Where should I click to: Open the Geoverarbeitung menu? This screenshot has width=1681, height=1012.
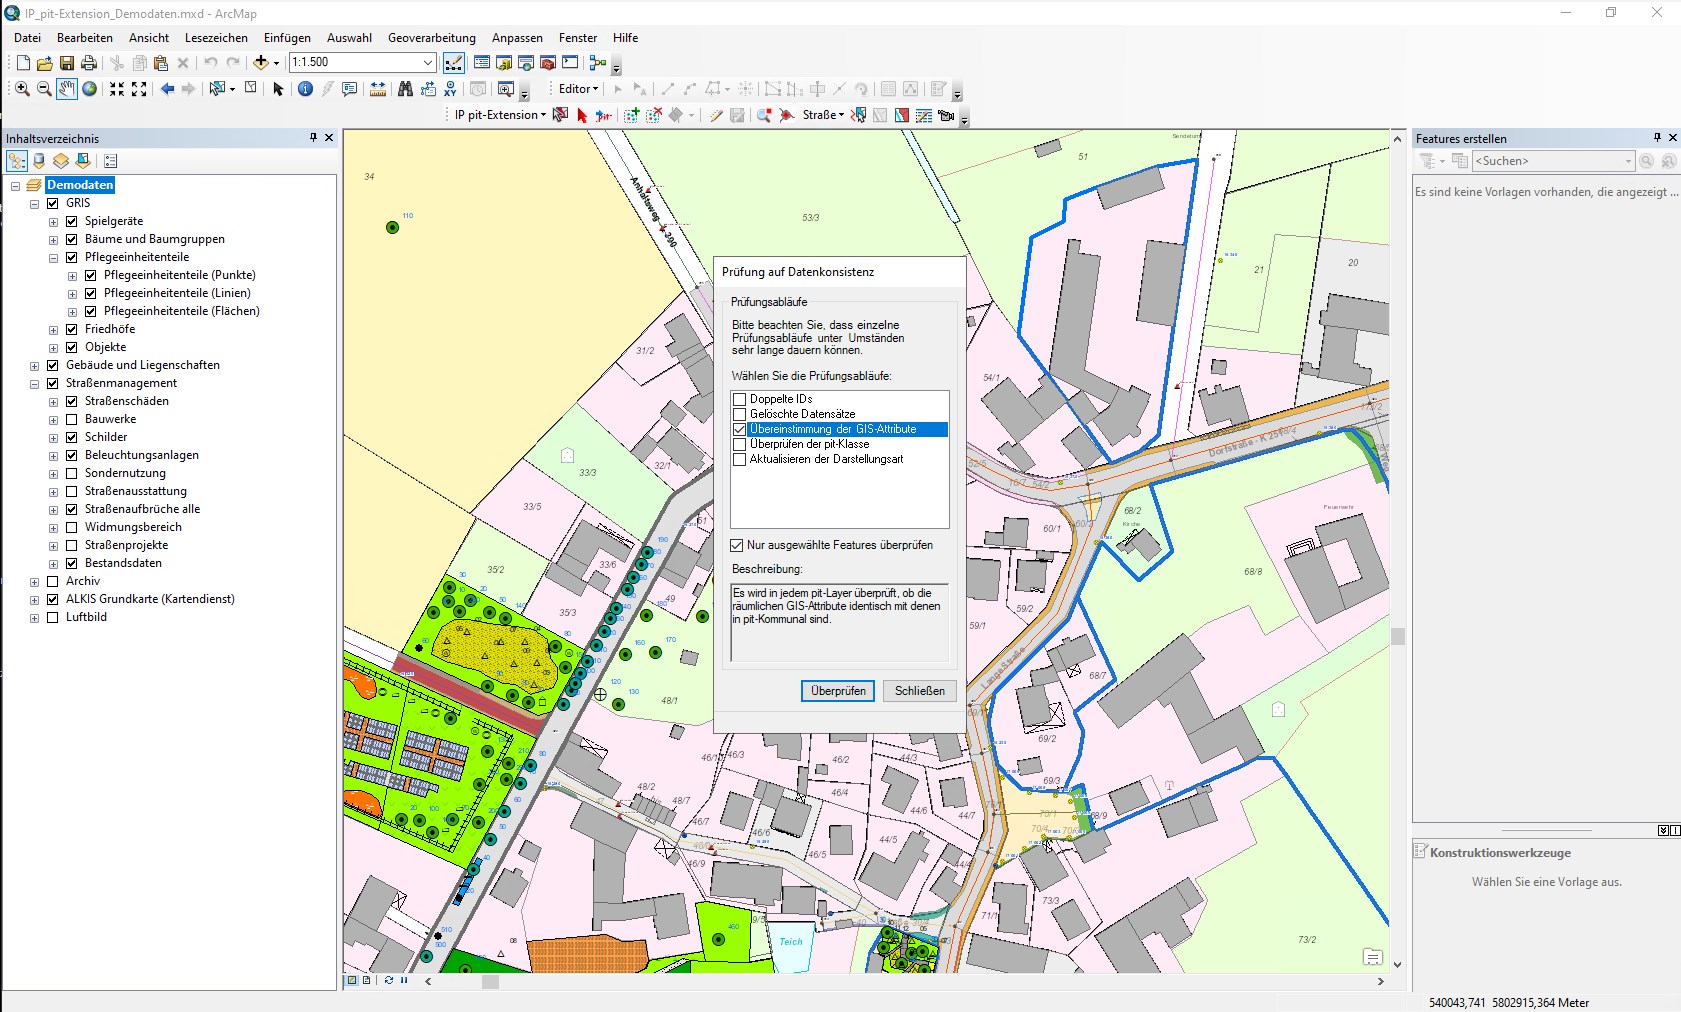click(431, 37)
